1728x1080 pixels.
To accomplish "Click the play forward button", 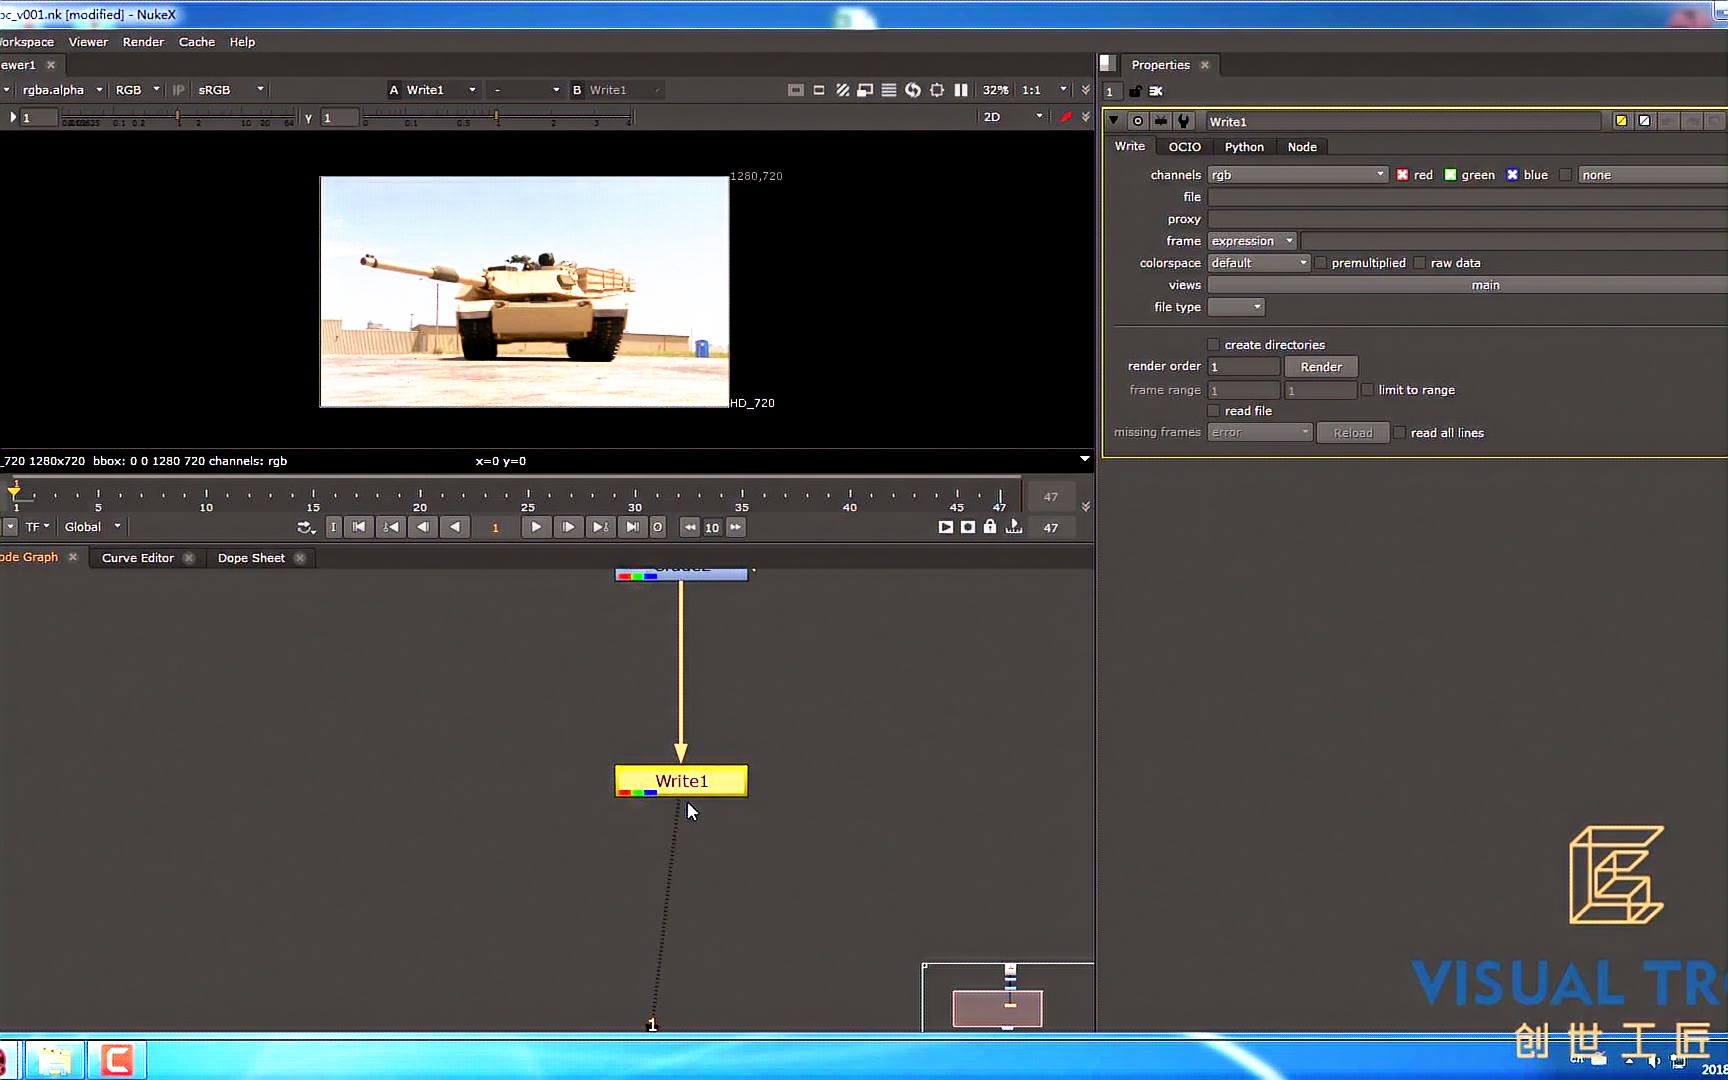I will pos(536,527).
